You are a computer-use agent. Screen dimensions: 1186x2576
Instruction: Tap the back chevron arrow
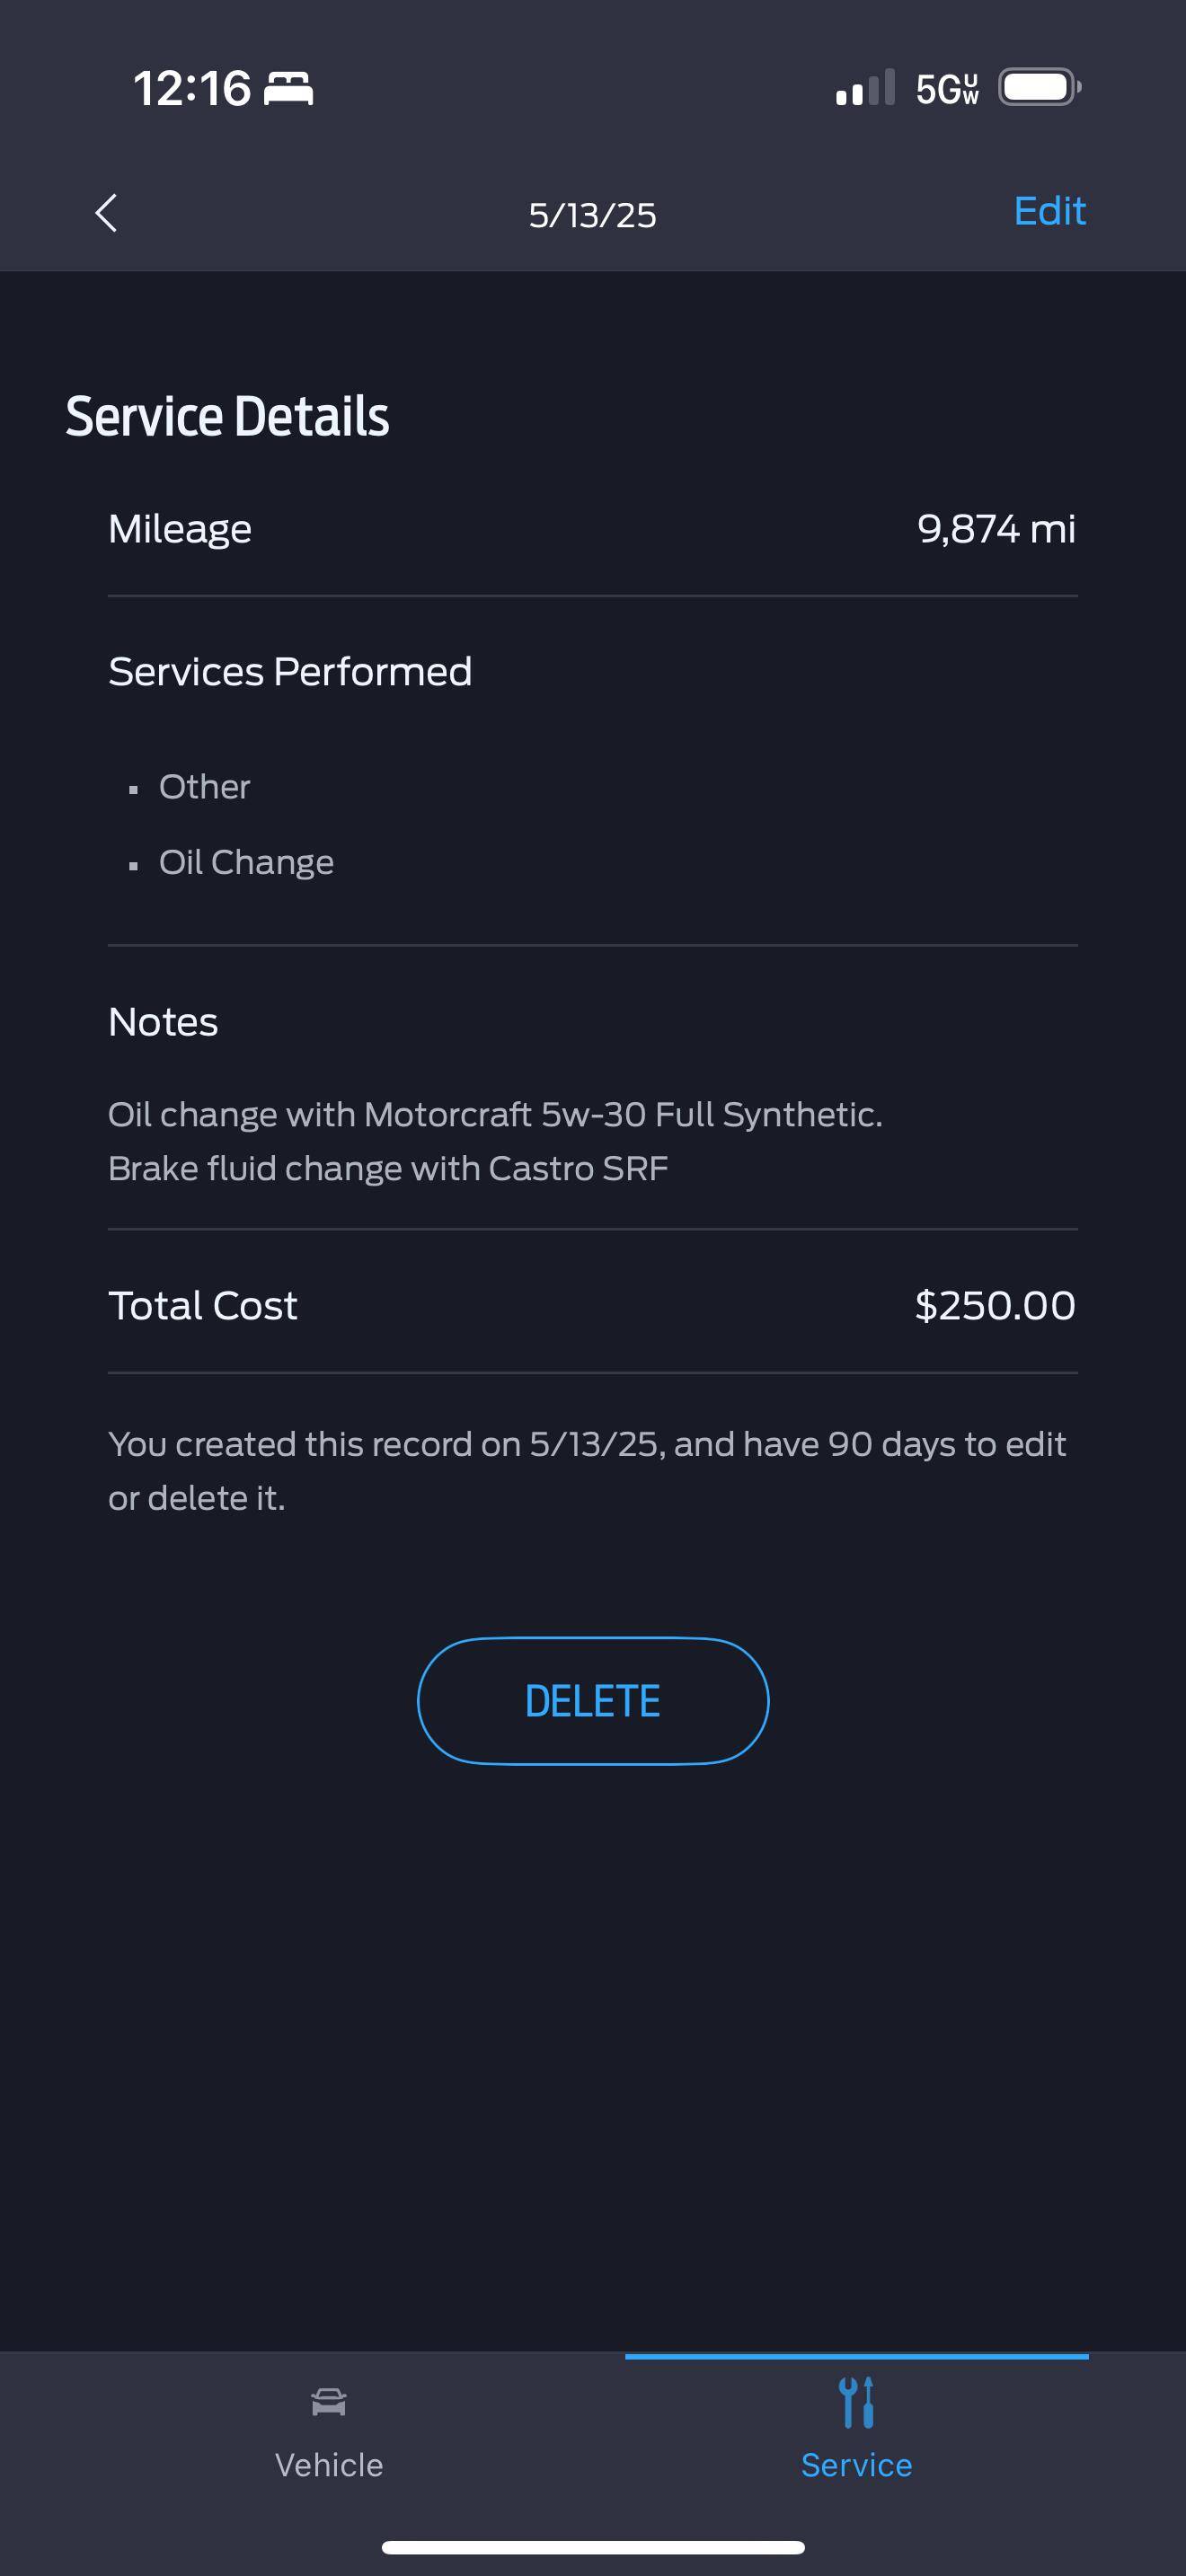pyautogui.click(x=106, y=213)
